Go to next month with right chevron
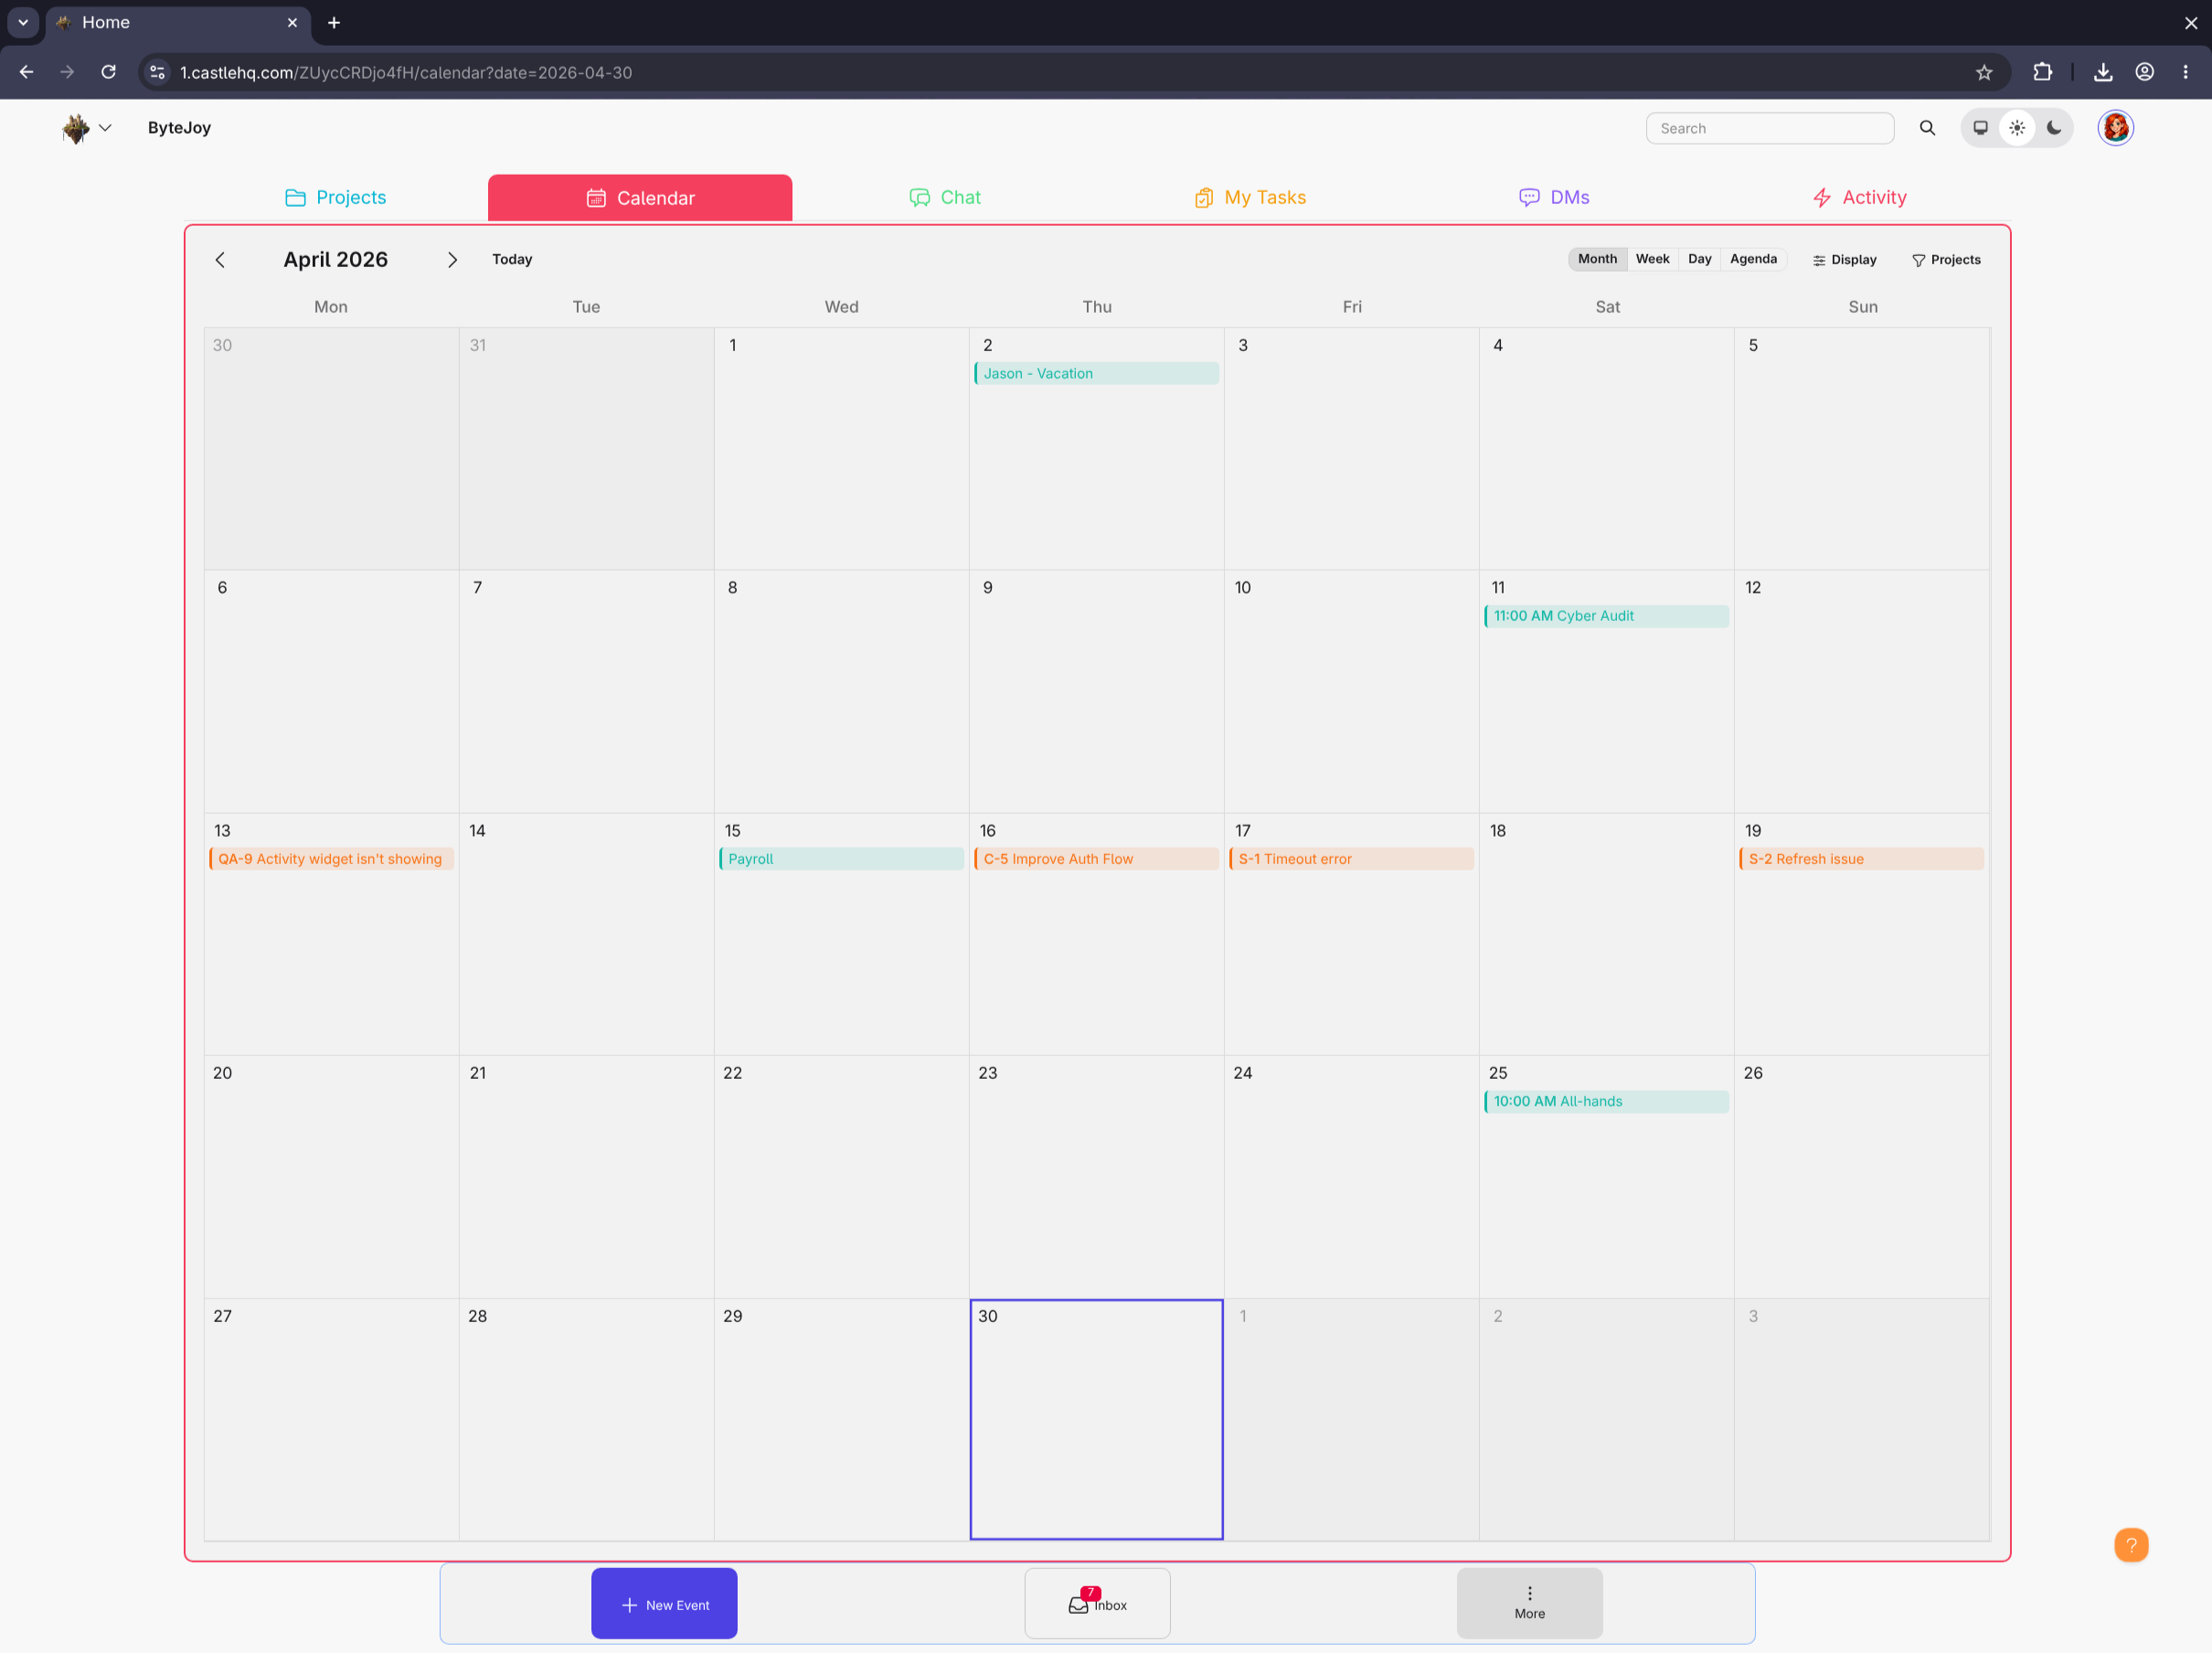The height and width of the screenshot is (1653, 2212). pos(452,260)
